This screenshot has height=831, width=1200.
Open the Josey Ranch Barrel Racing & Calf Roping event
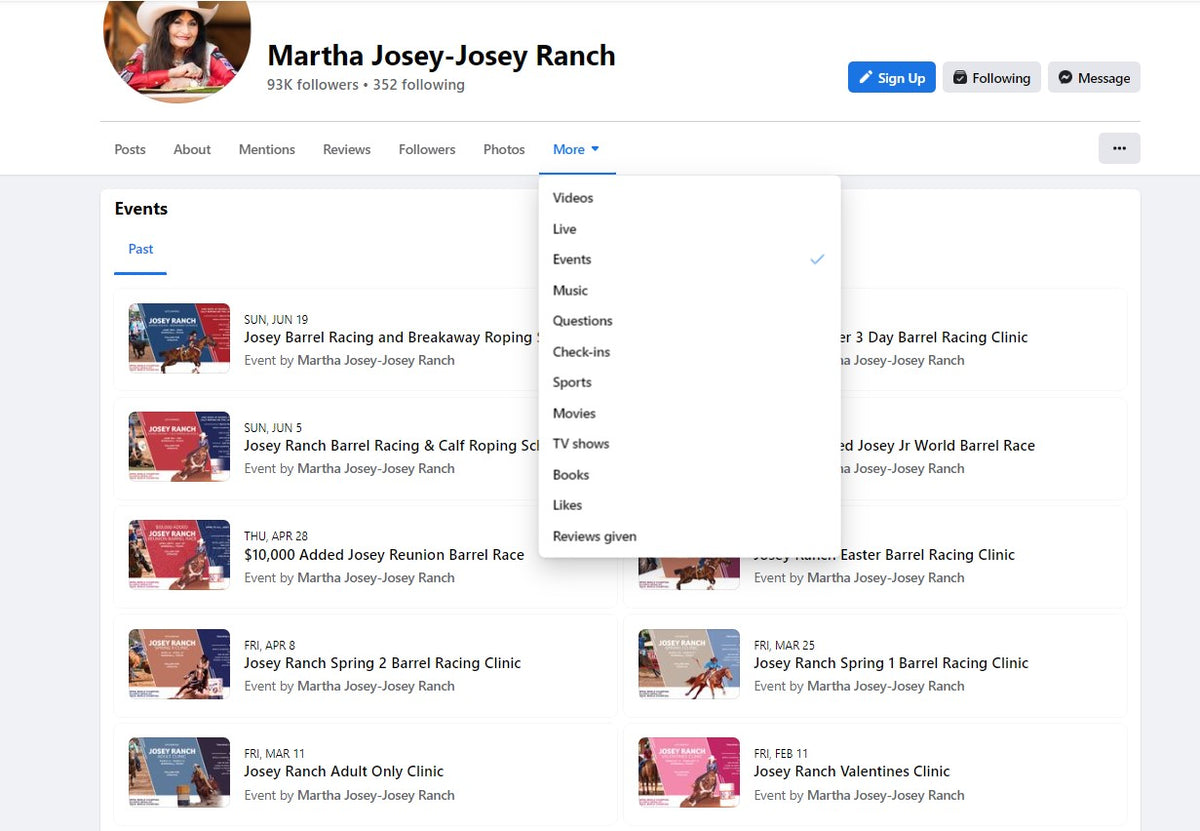click(x=392, y=446)
